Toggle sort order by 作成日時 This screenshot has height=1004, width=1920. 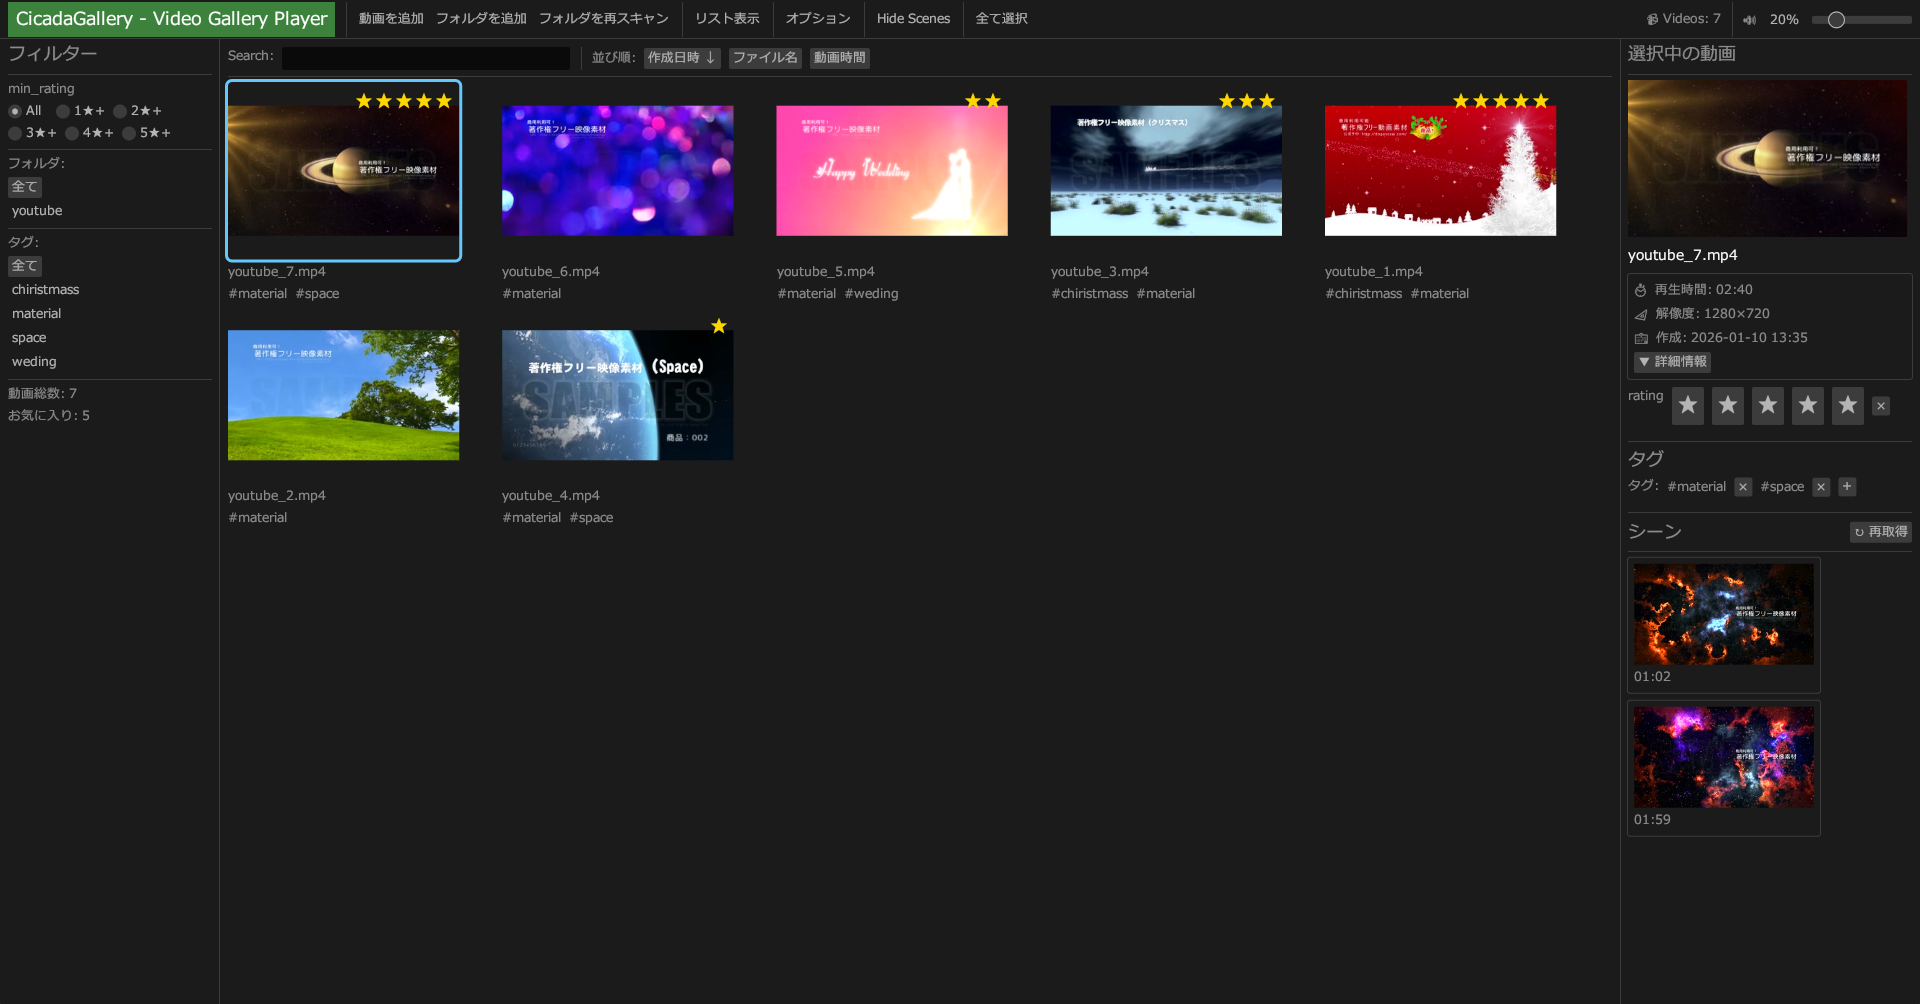click(681, 58)
